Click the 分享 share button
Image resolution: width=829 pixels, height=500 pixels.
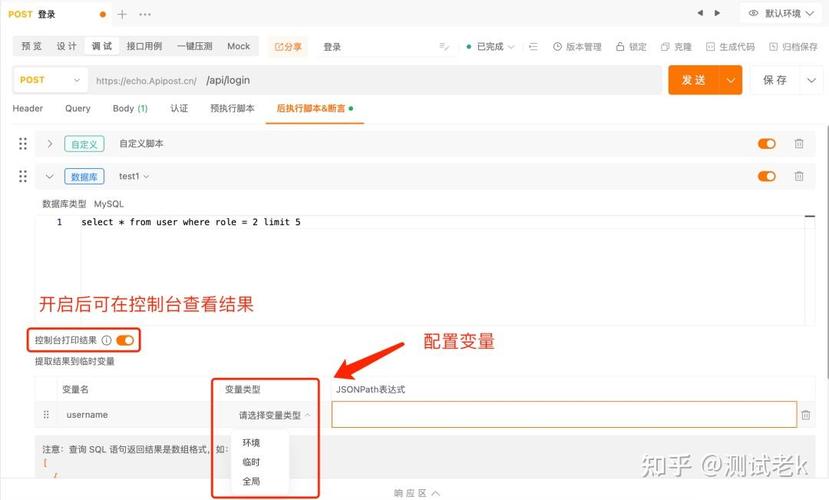pyautogui.click(x=288, y=47)
